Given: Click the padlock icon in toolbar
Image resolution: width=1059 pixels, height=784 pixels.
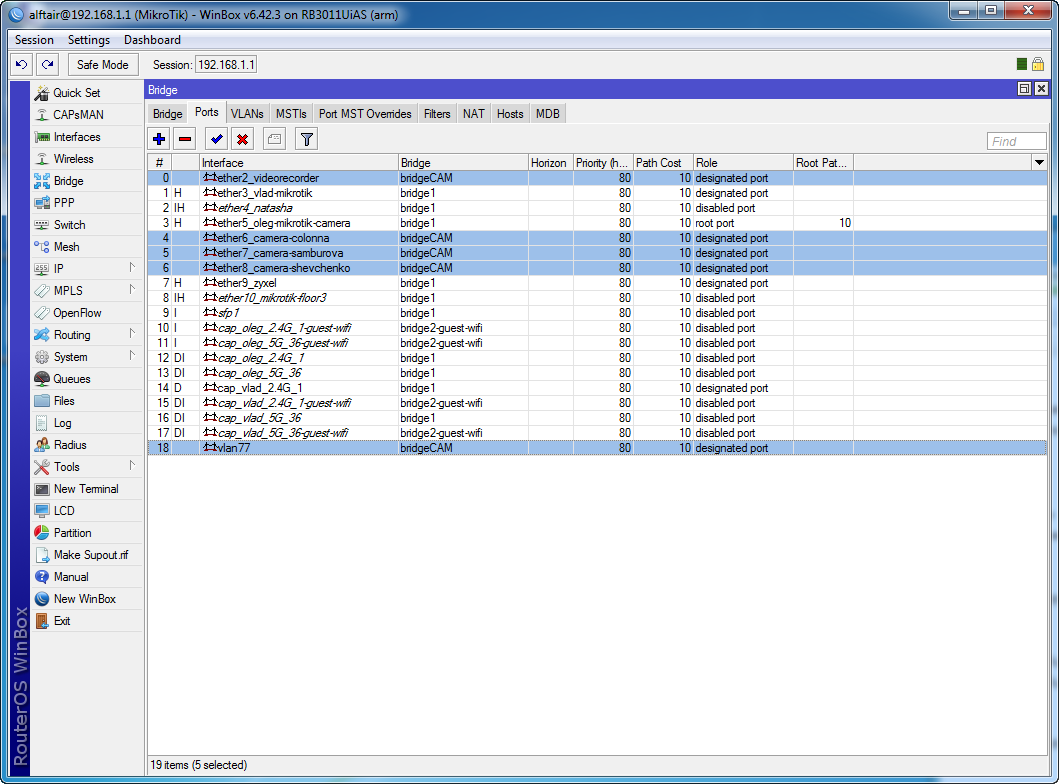Looking at the screenshot, I should point(1038,64).
